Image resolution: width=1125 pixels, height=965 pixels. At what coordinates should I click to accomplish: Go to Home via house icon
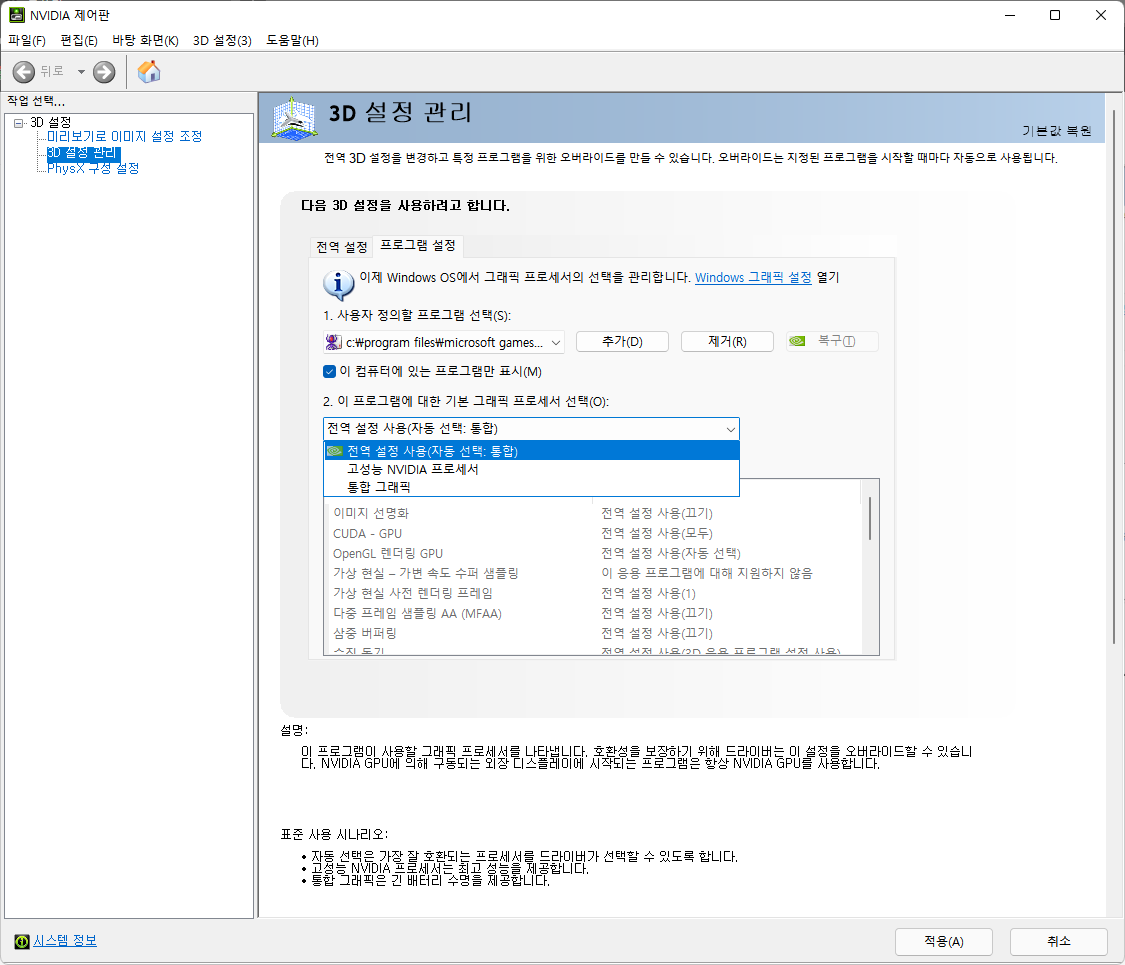pyautogui.click(x=149, y=72)
